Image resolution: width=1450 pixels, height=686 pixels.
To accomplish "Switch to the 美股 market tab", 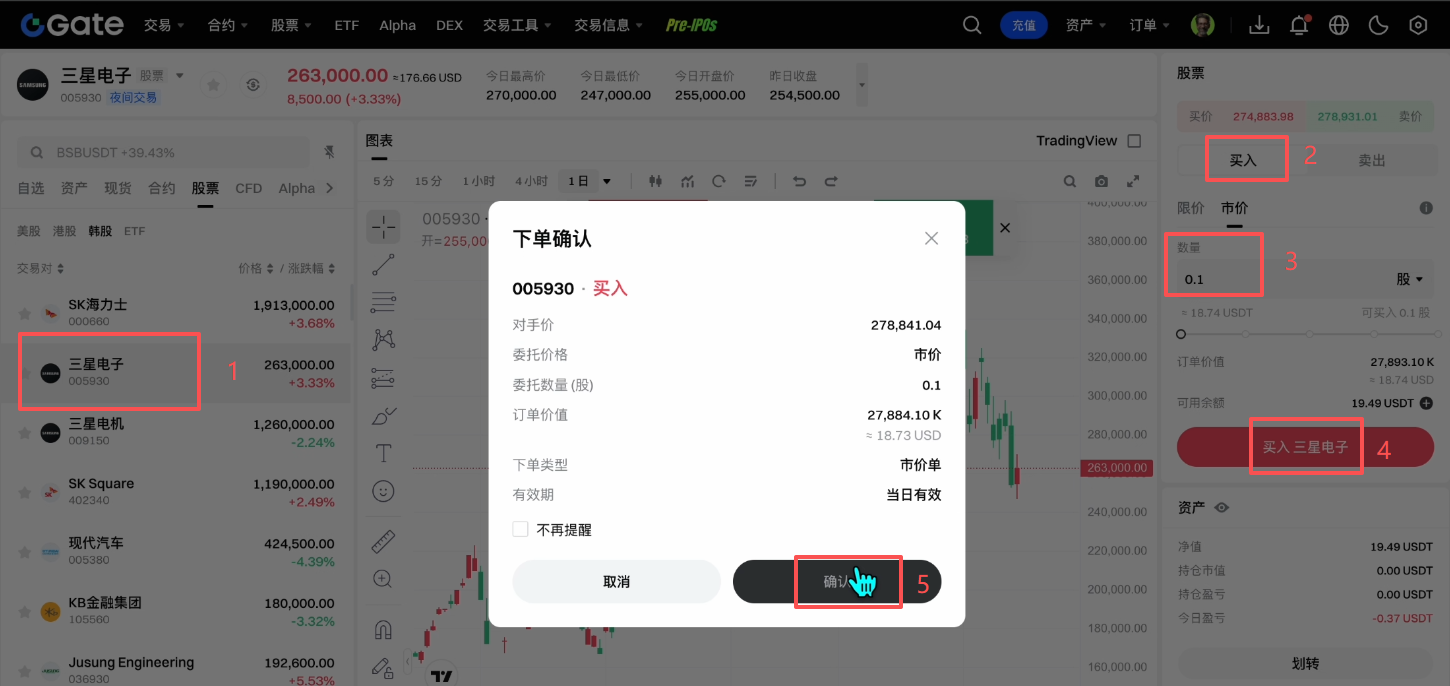I will 28,231.
